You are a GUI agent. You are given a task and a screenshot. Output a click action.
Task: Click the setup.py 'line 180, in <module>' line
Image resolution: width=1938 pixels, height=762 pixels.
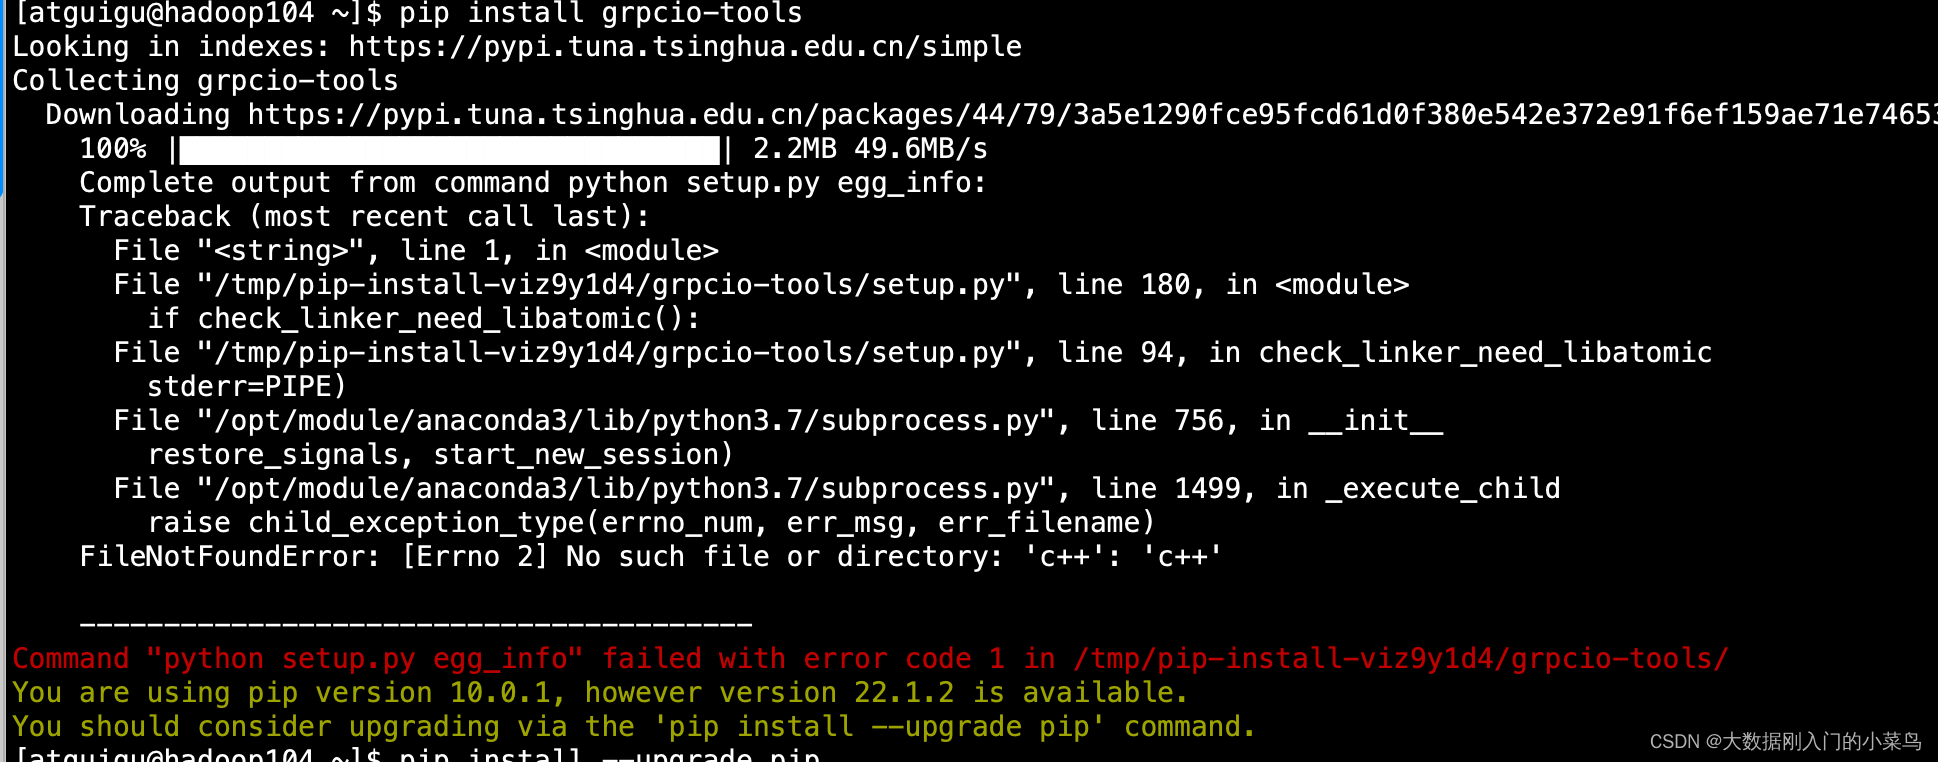(x=761, y=285)
